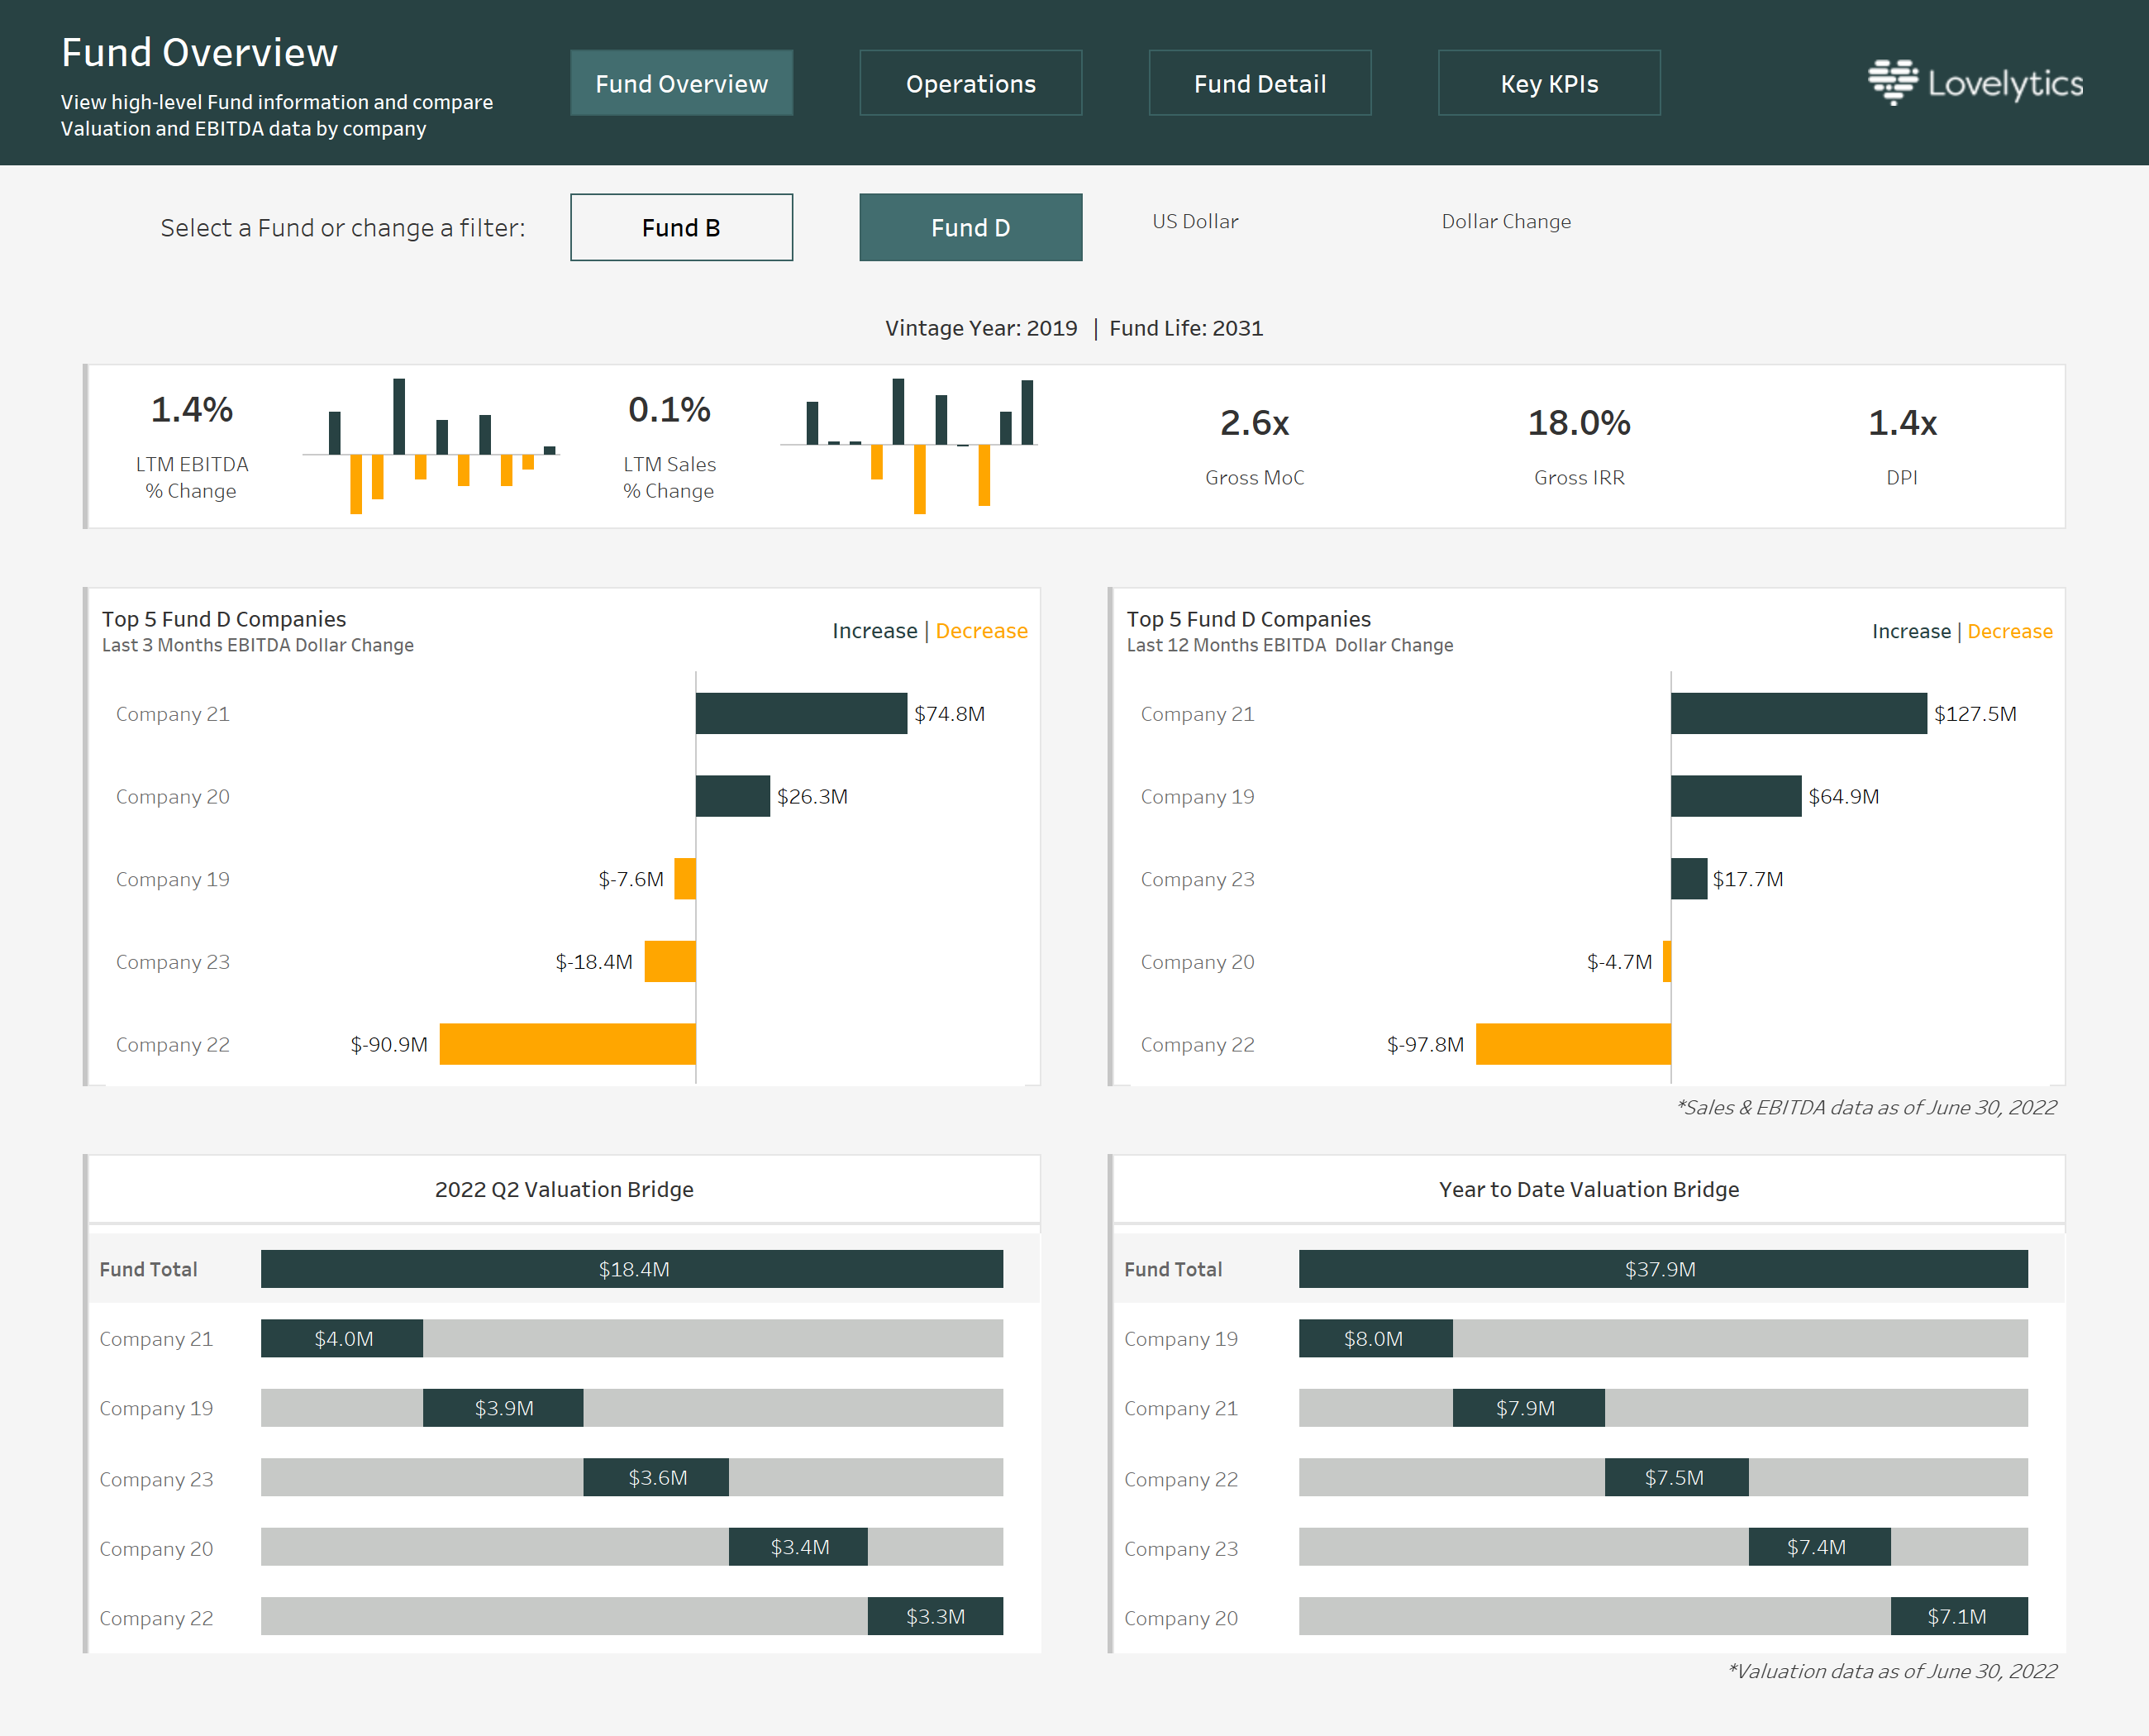
Task: Switch to the Fund Detail tab
Action: coord(1259,84)
